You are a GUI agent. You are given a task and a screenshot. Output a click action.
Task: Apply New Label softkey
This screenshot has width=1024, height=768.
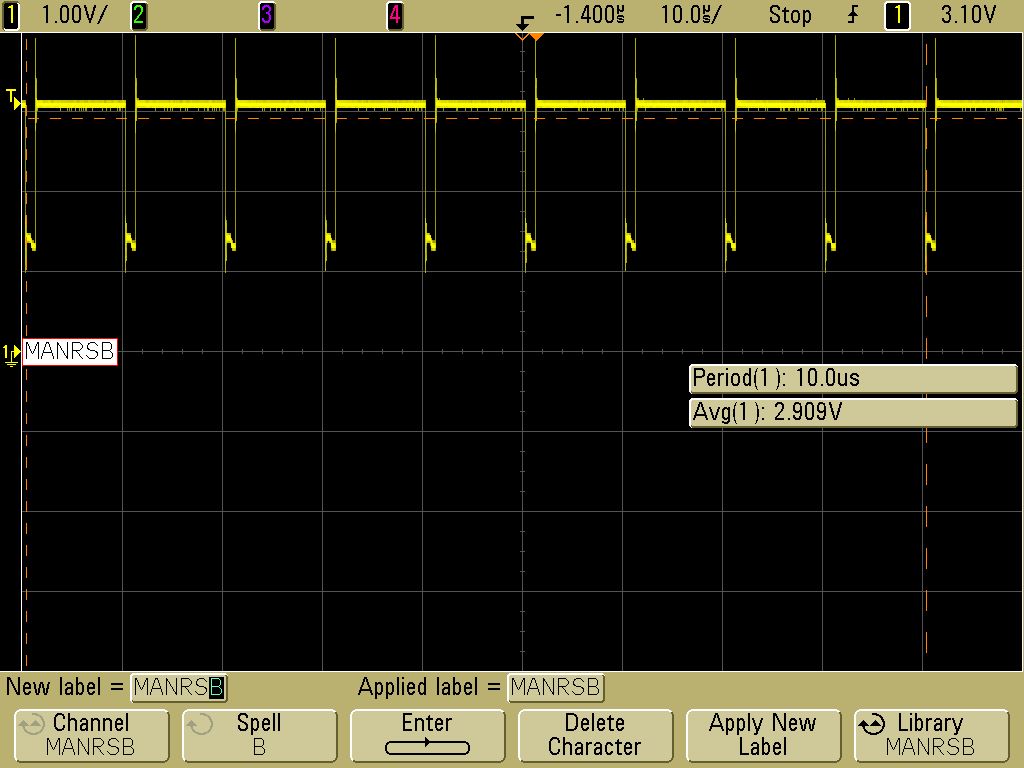click(x=763, y=735)
